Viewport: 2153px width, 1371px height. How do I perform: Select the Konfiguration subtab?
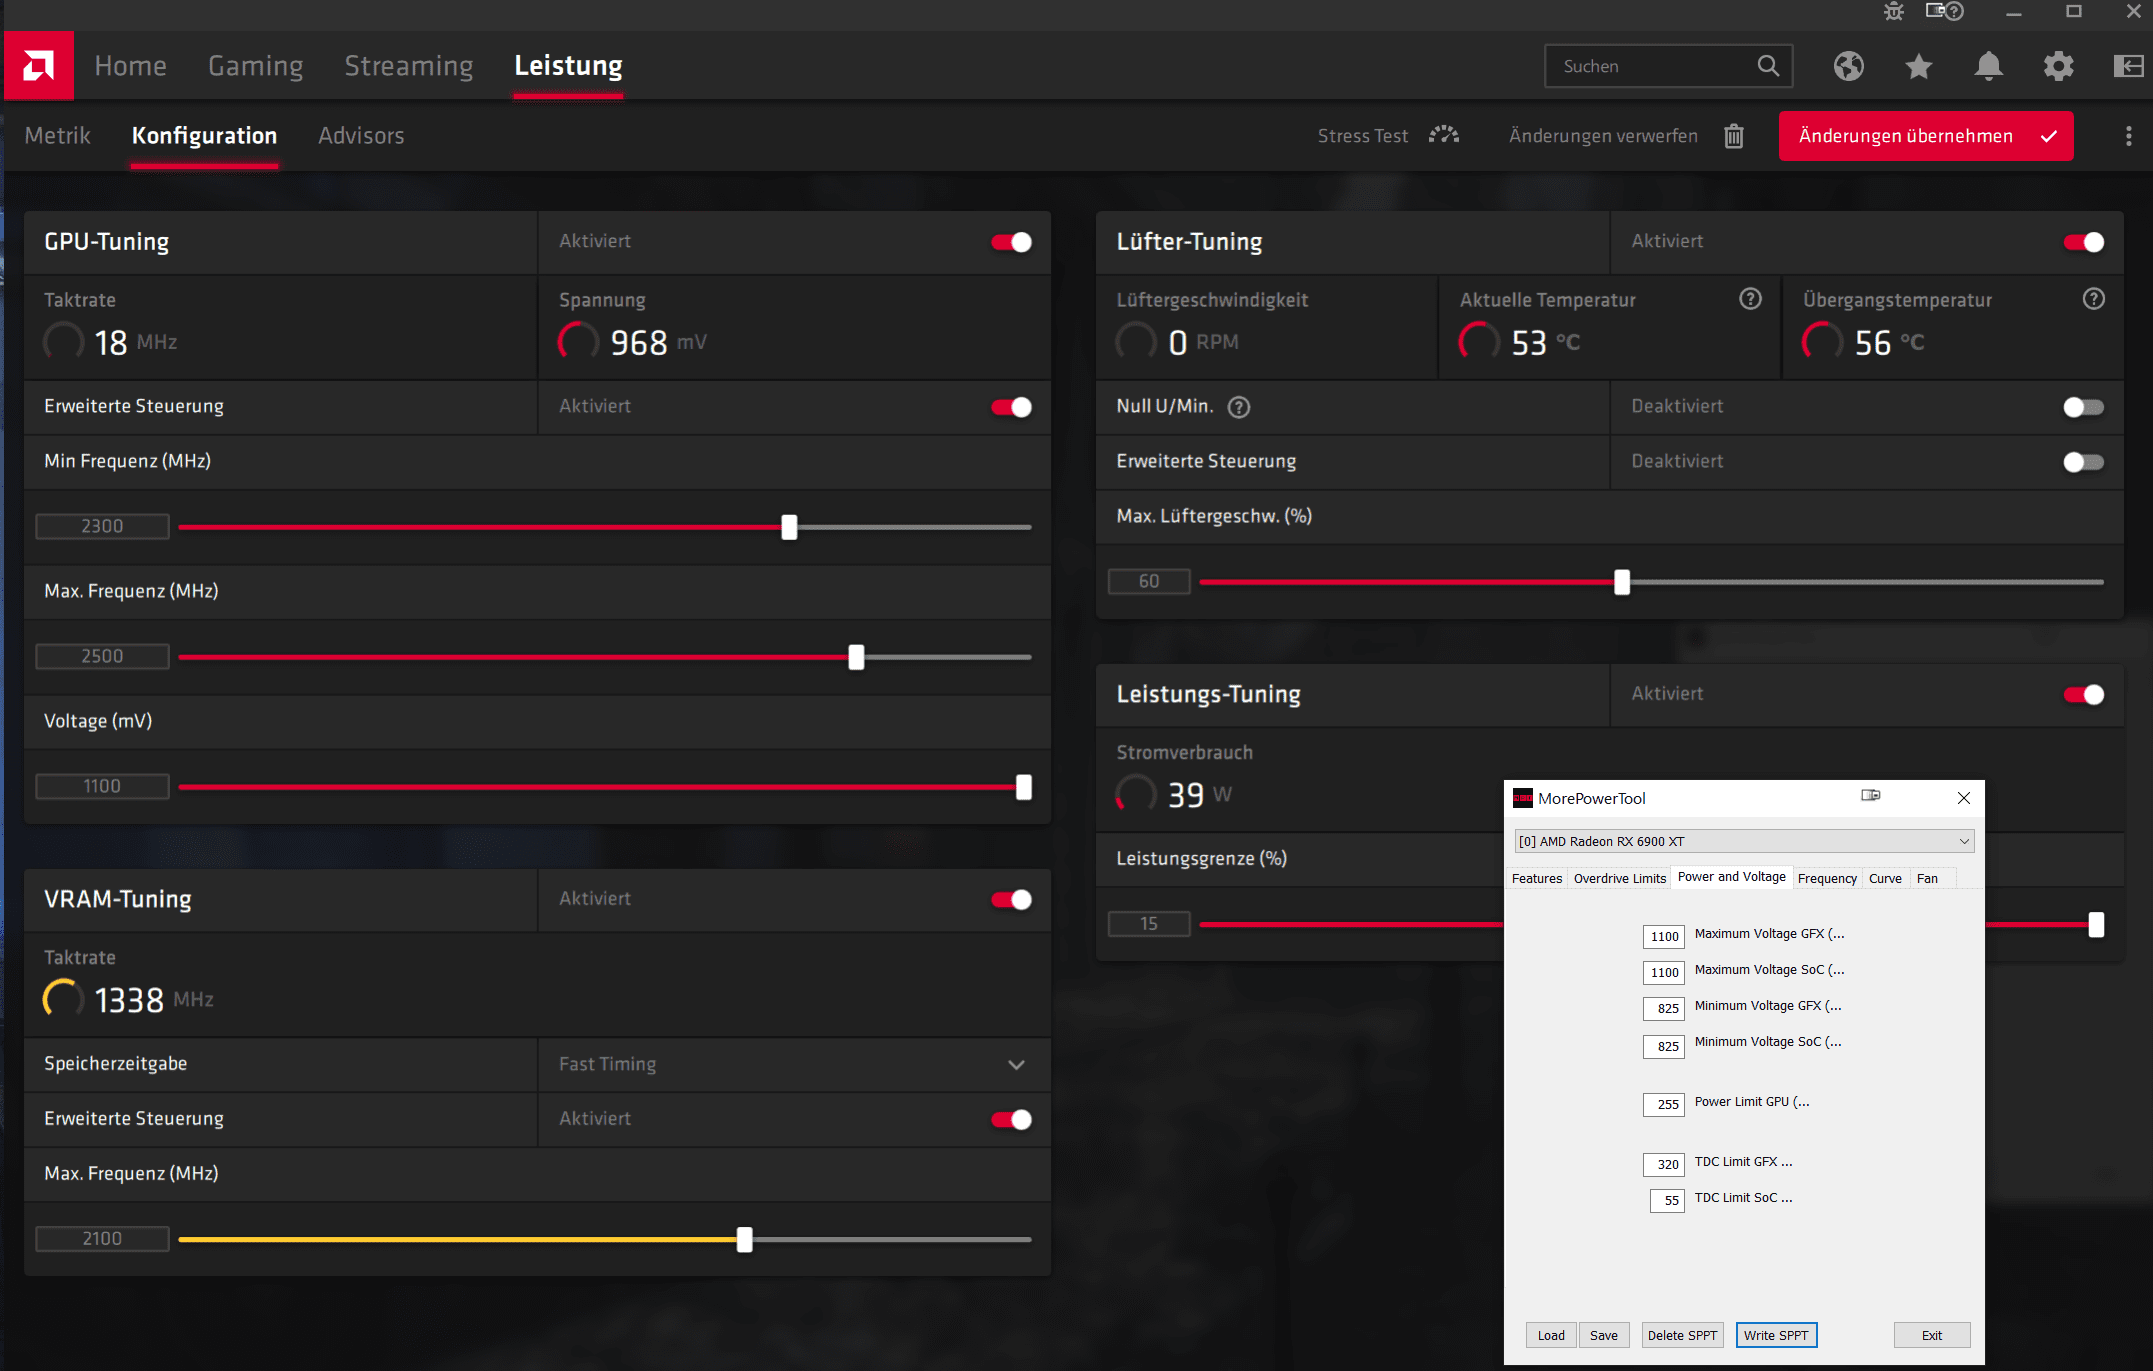(204, 136)
